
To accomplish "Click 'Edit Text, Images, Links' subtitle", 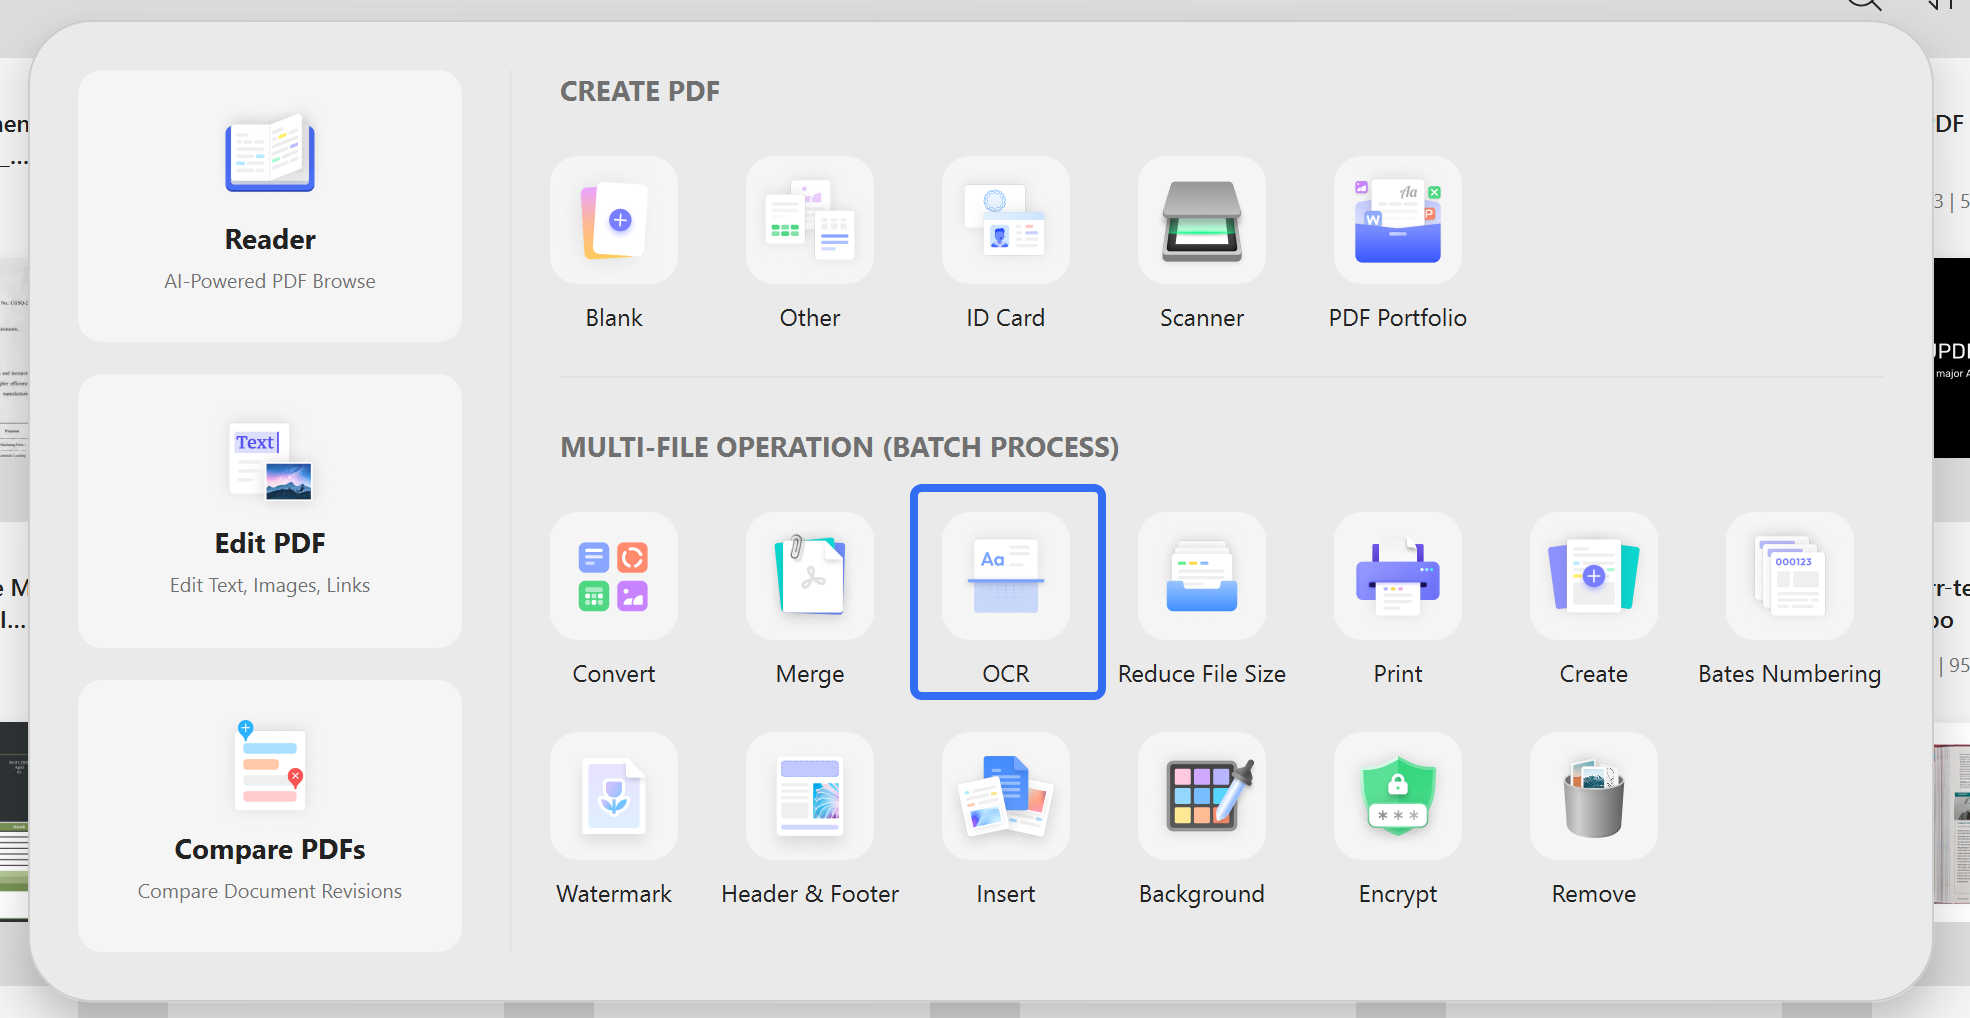I will coord(270,585).
